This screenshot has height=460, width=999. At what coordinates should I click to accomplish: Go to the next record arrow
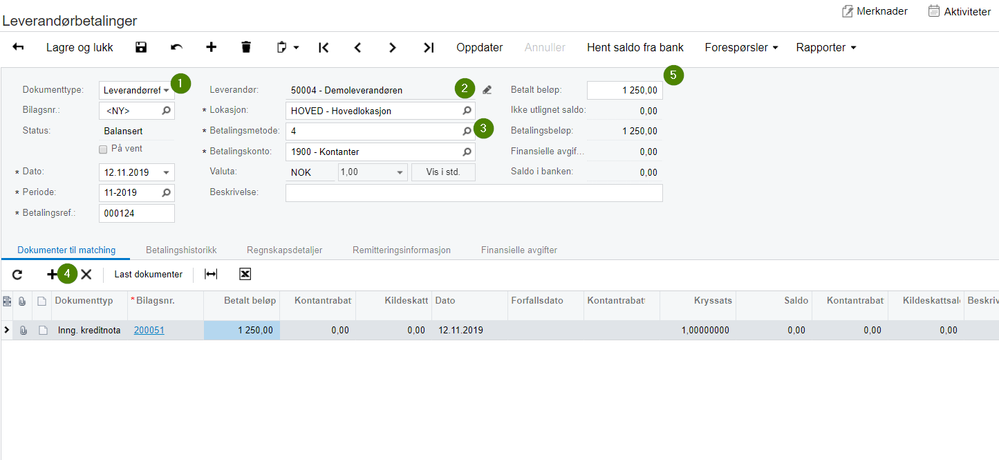392,47
